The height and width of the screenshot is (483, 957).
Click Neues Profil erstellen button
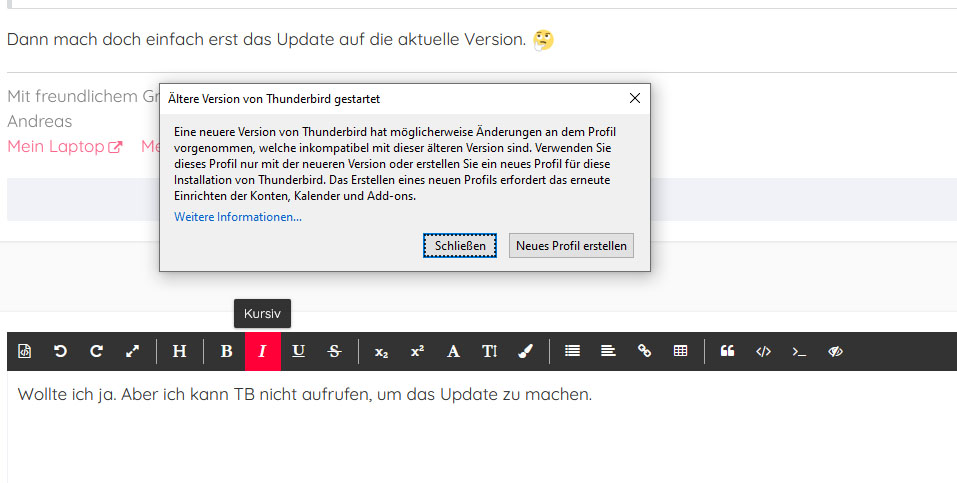[571, 245]
